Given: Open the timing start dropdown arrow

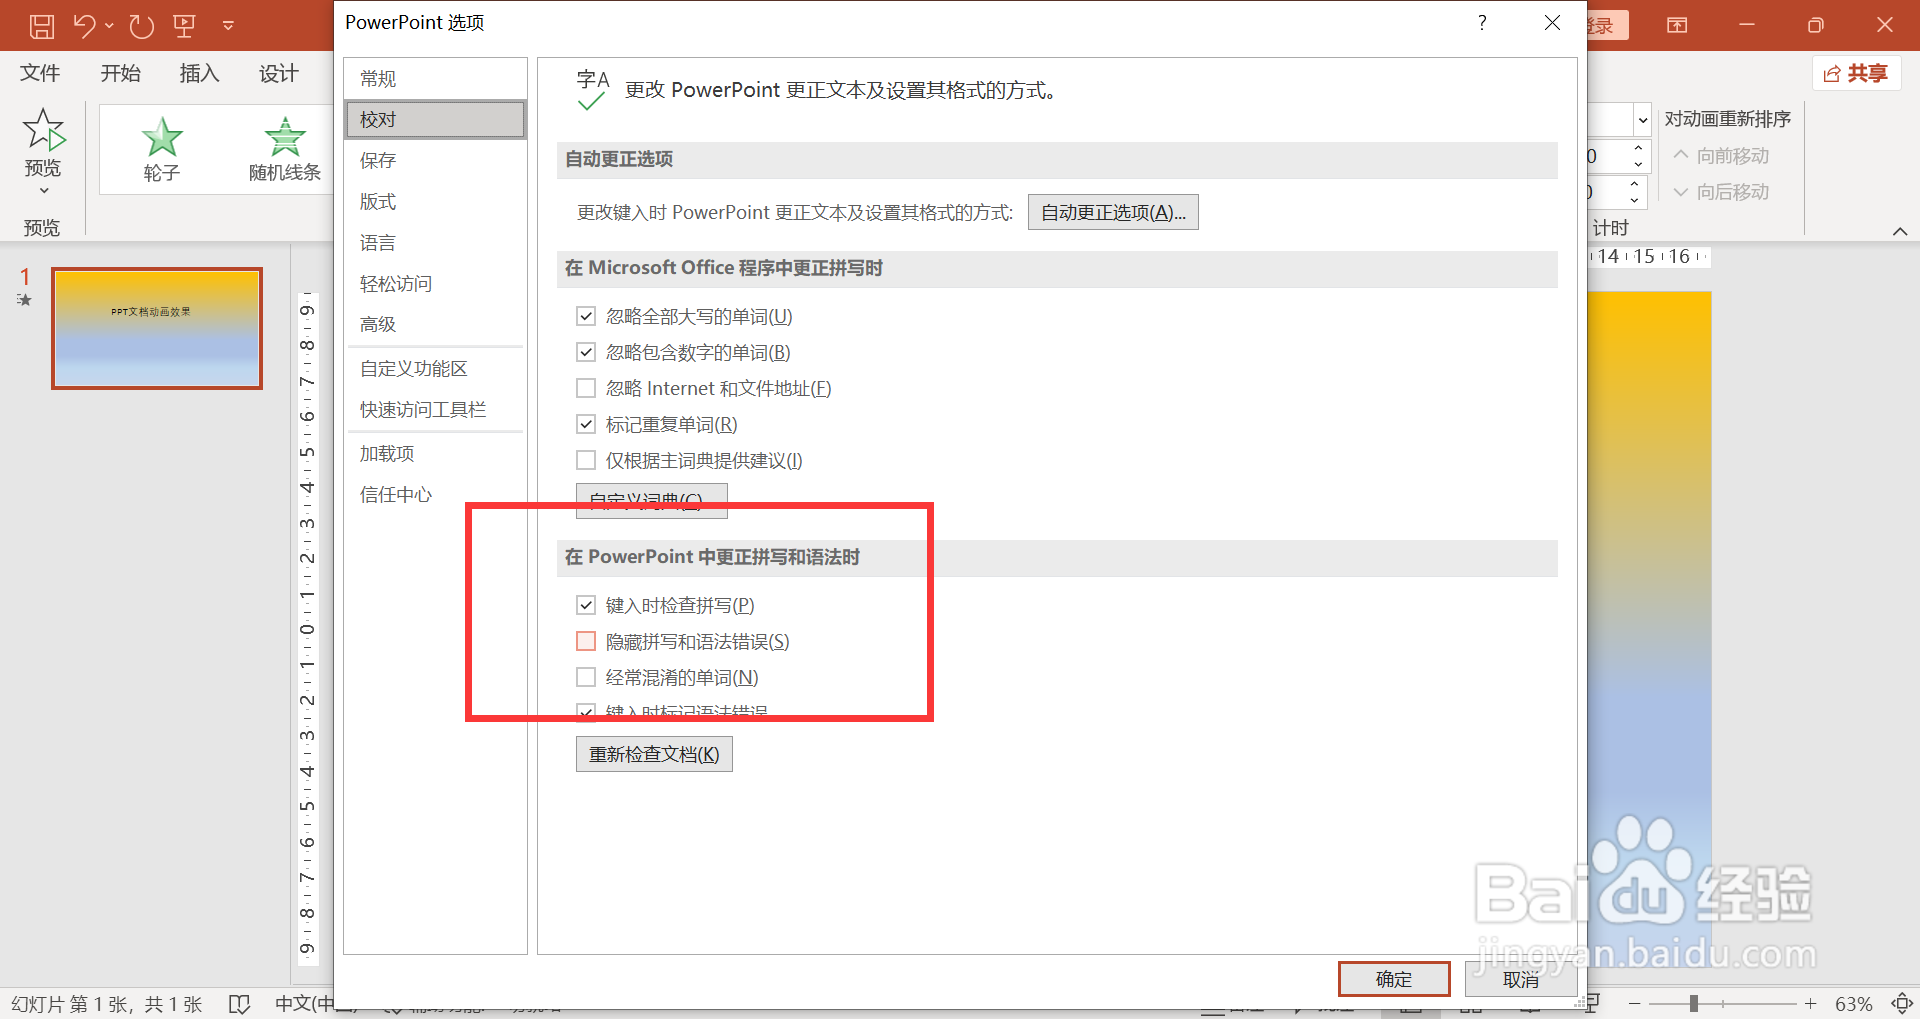Looking at the screenshot, I should (1642, 120).
